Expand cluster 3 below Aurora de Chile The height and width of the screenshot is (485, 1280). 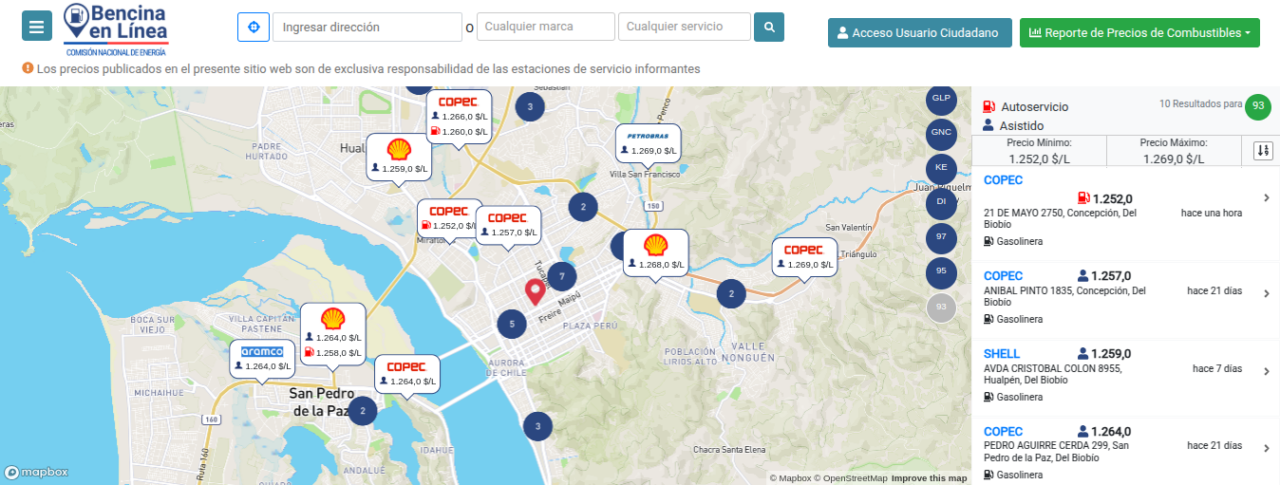pyautogui.click(x=538, y=425)
